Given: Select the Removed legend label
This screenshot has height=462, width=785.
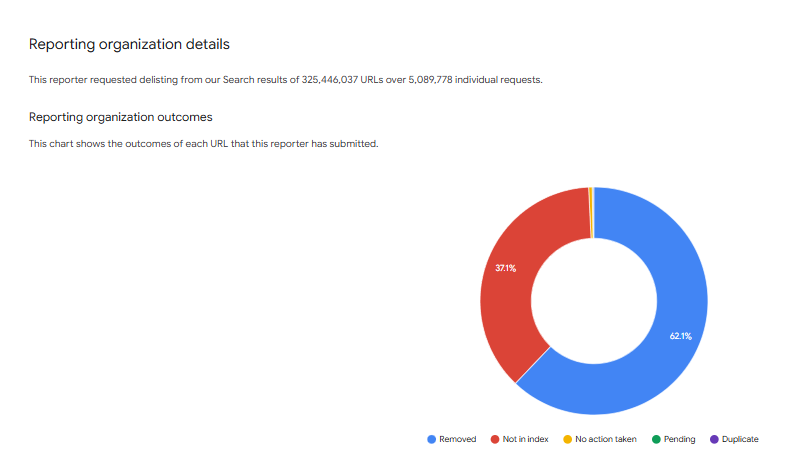Looking at the screenshot, I should point(458,439).
